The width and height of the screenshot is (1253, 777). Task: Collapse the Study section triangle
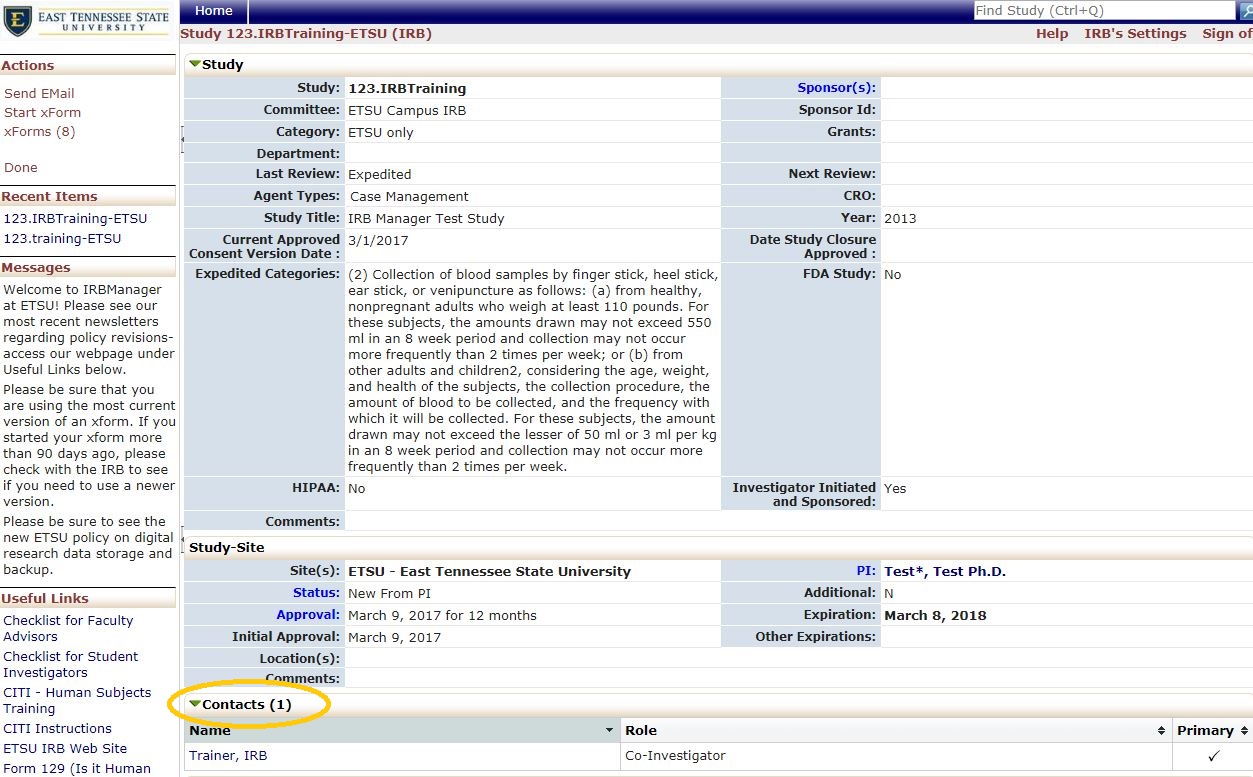(195, 64)
